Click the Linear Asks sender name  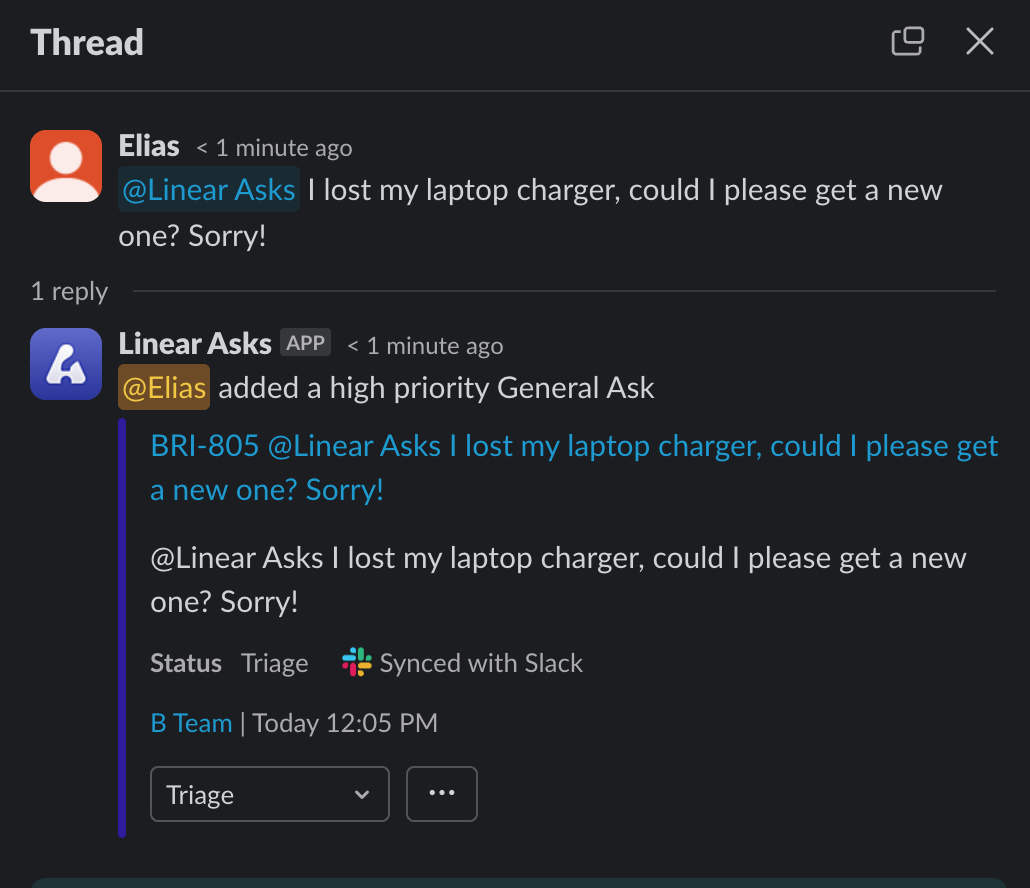tap(194, 342)
